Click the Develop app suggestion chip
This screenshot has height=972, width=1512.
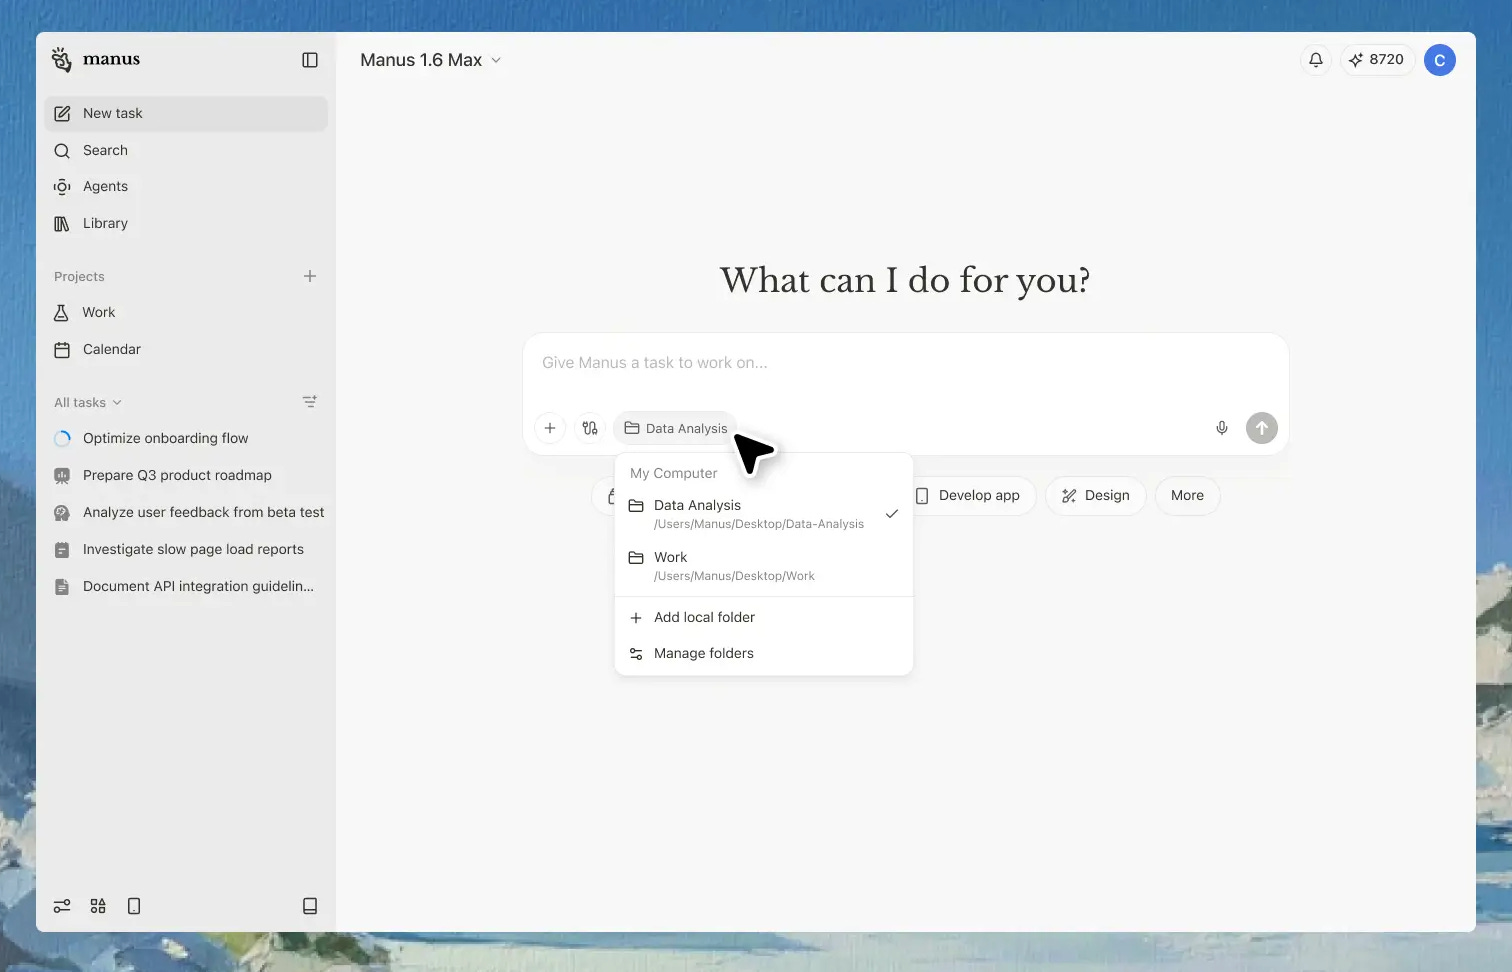[x=968, y=496]
